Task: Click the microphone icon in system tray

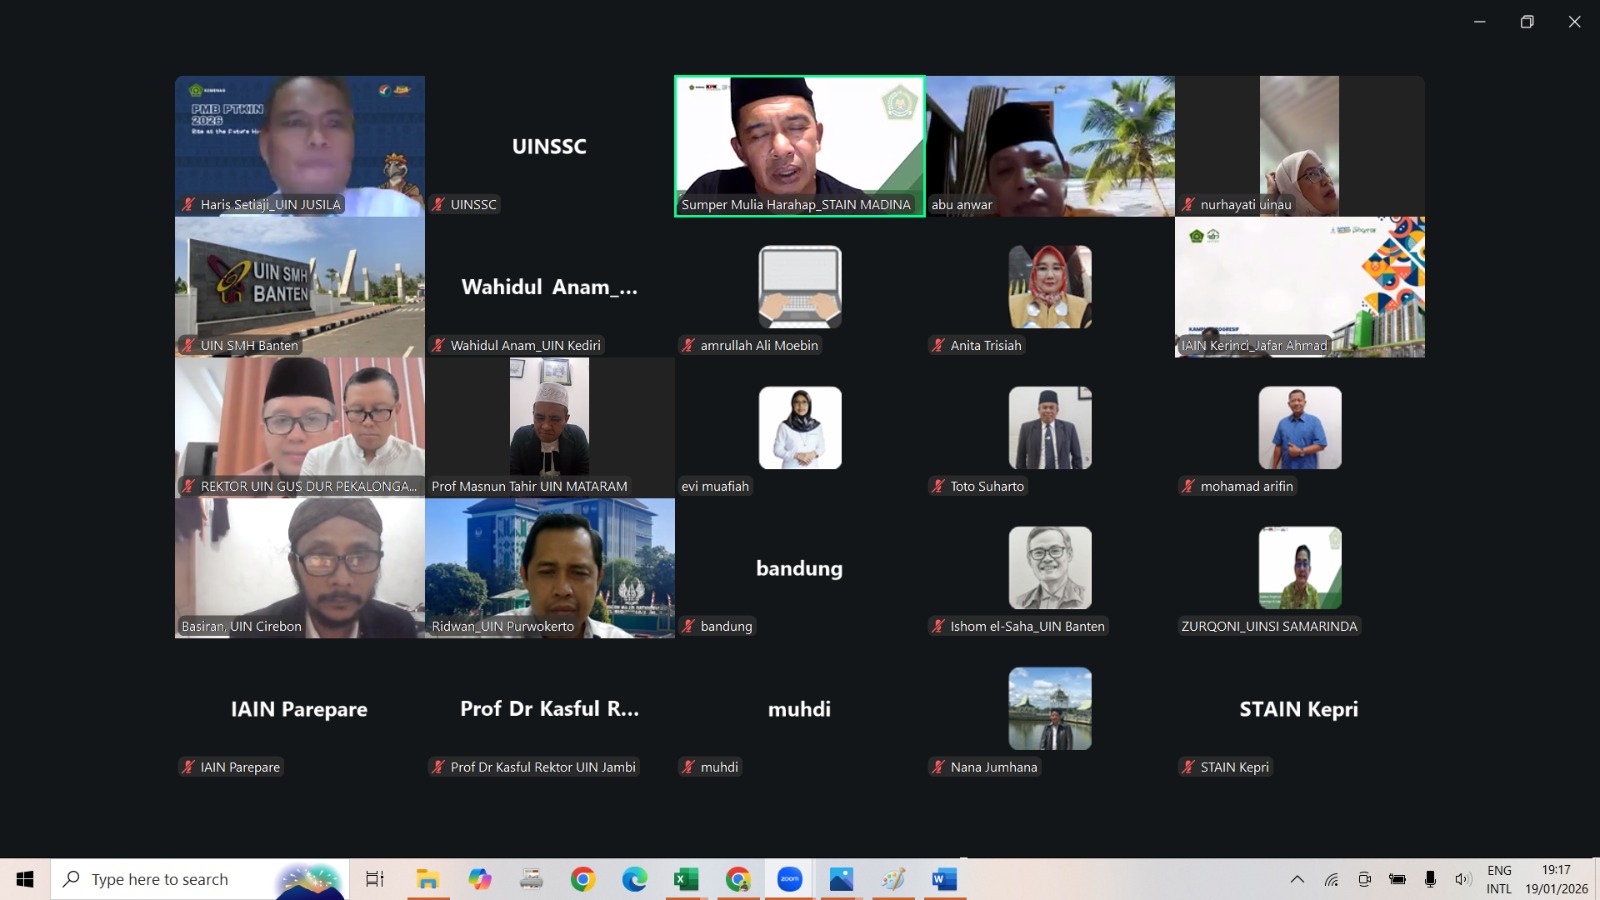Action: point(1430,879)
